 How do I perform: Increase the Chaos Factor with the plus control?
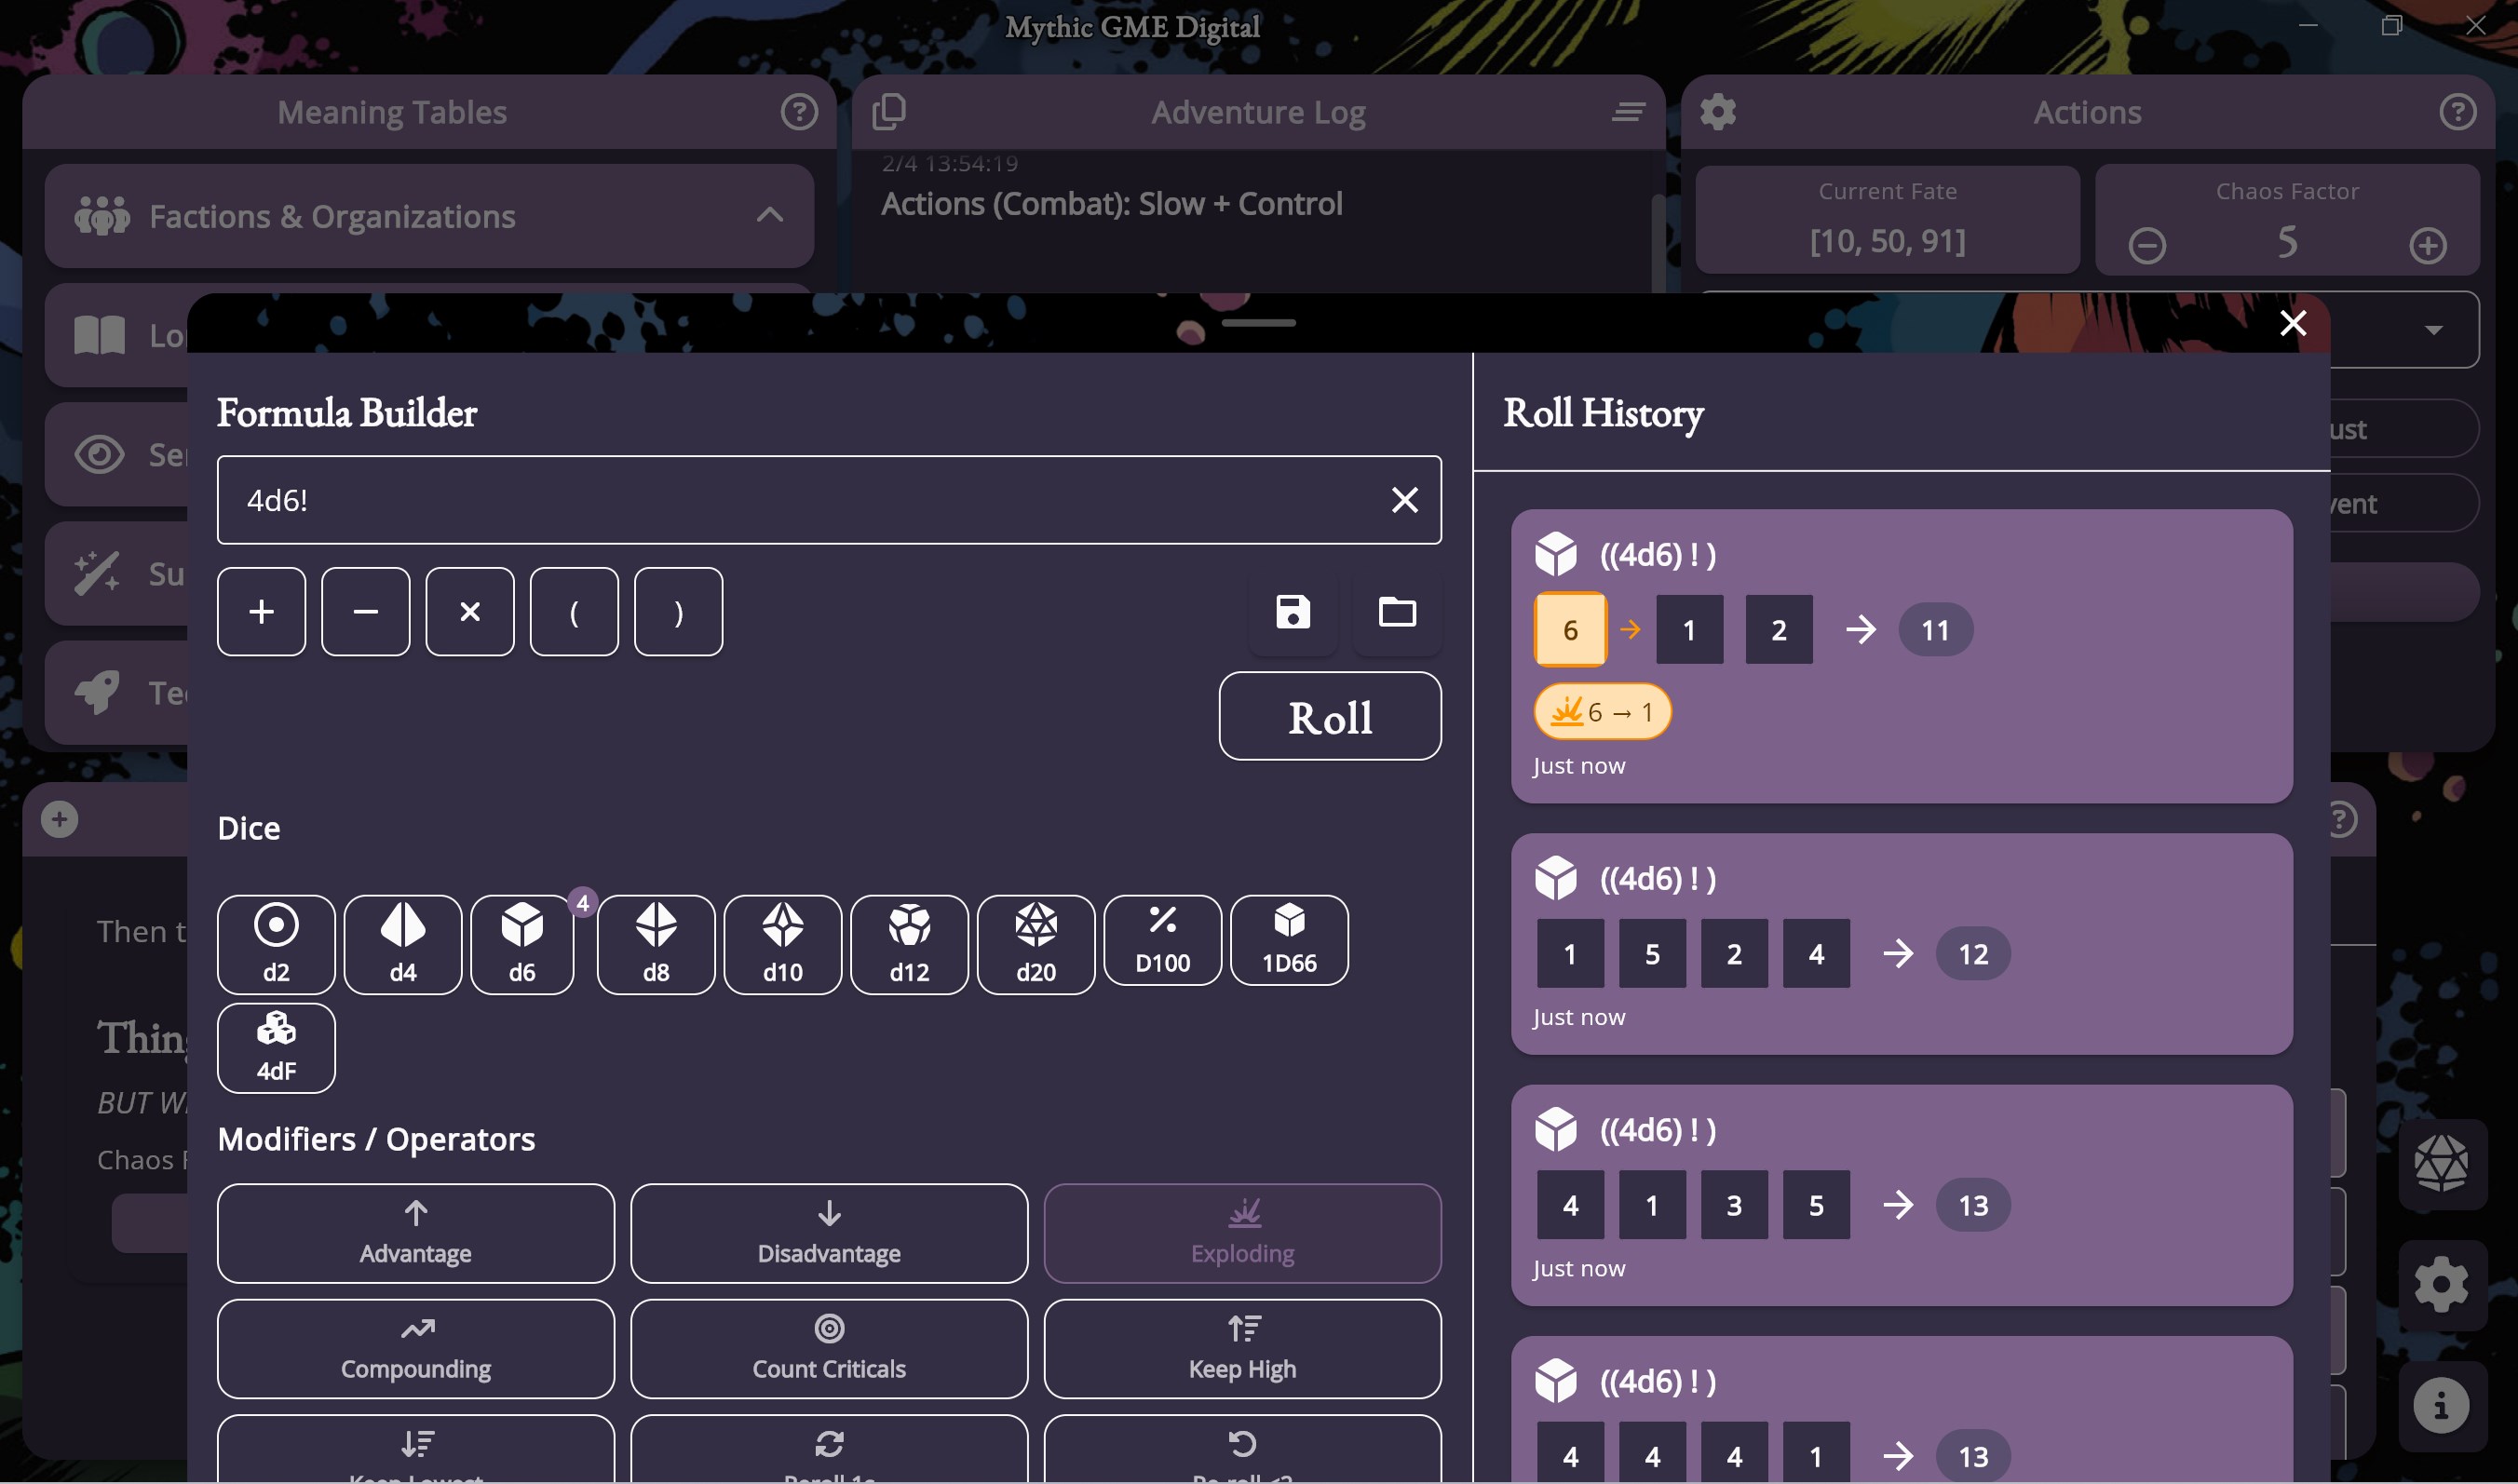(2428, 244)
